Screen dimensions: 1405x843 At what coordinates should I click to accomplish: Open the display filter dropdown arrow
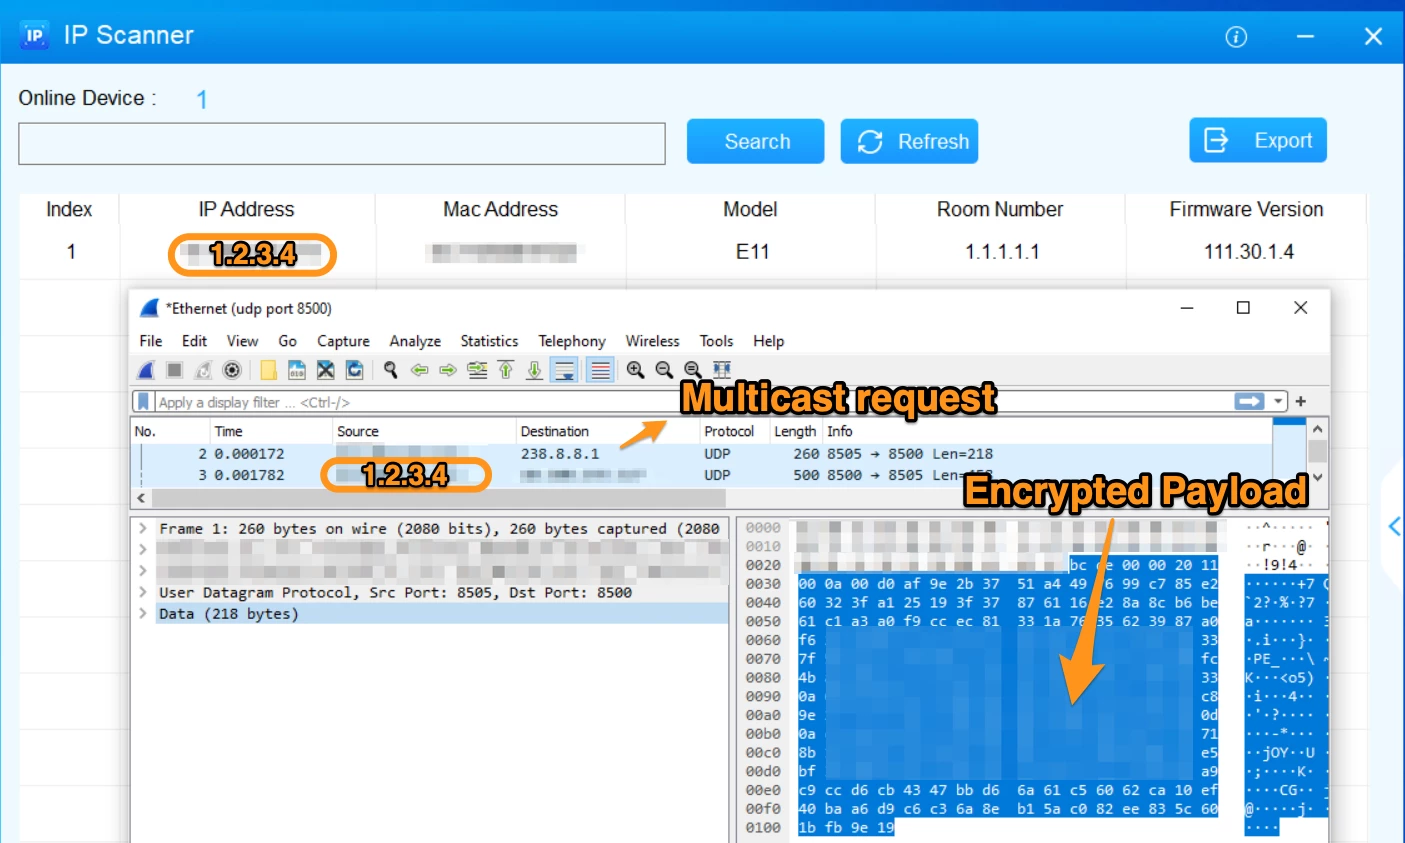coord(1278,400)
